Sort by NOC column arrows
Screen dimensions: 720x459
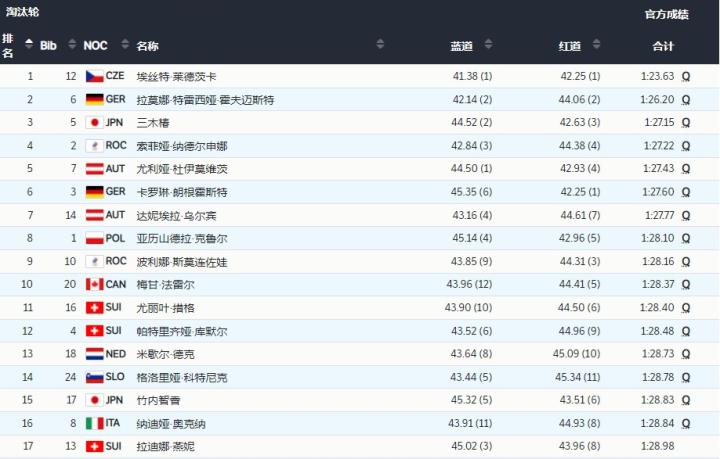point(124,45)
